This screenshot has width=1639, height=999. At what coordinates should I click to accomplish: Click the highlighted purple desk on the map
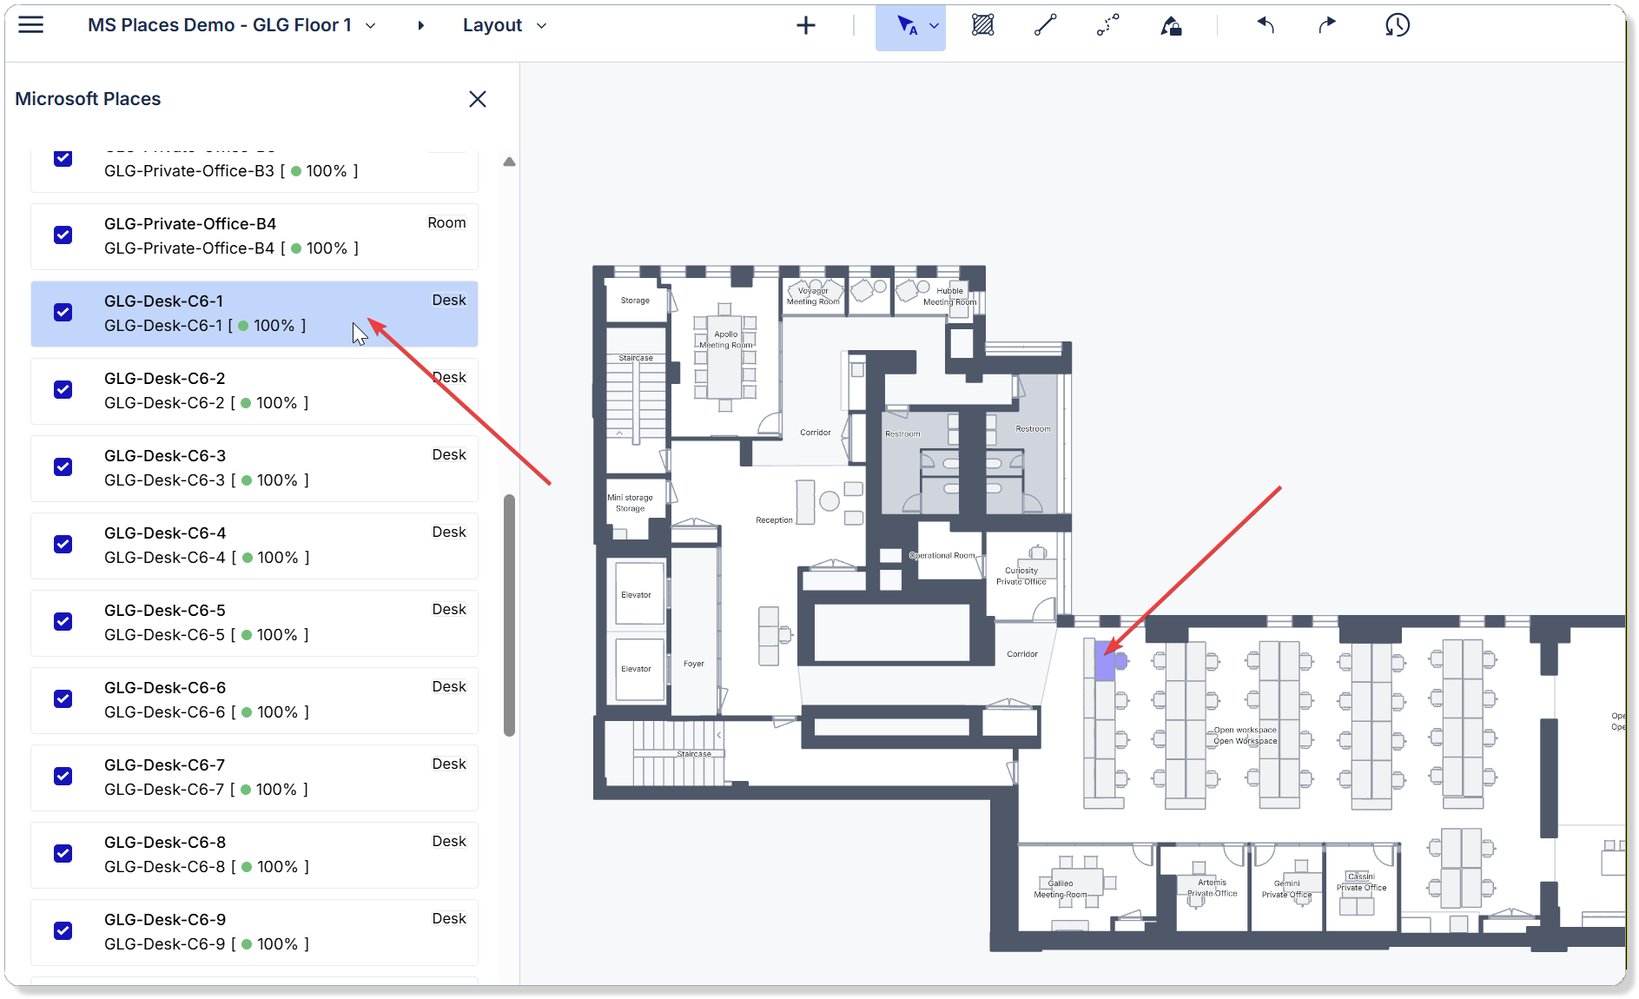(1105, 661)
